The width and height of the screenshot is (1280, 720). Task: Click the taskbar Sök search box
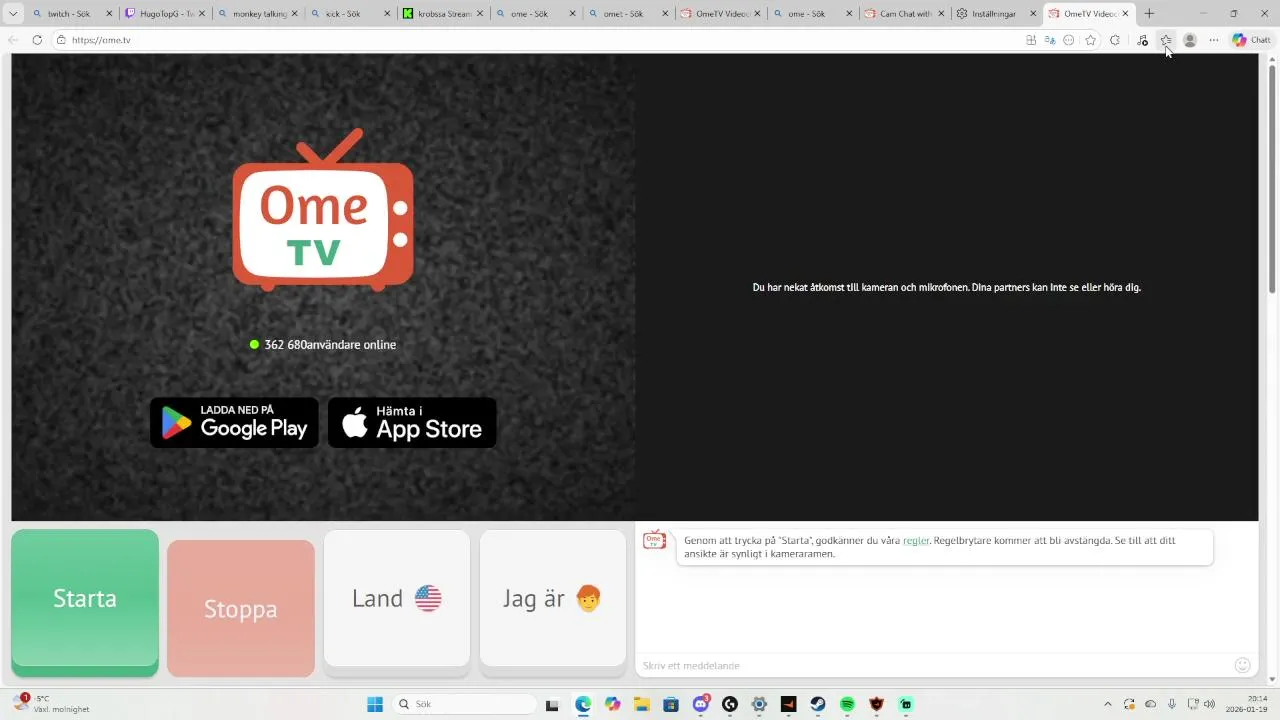[464, 705]
